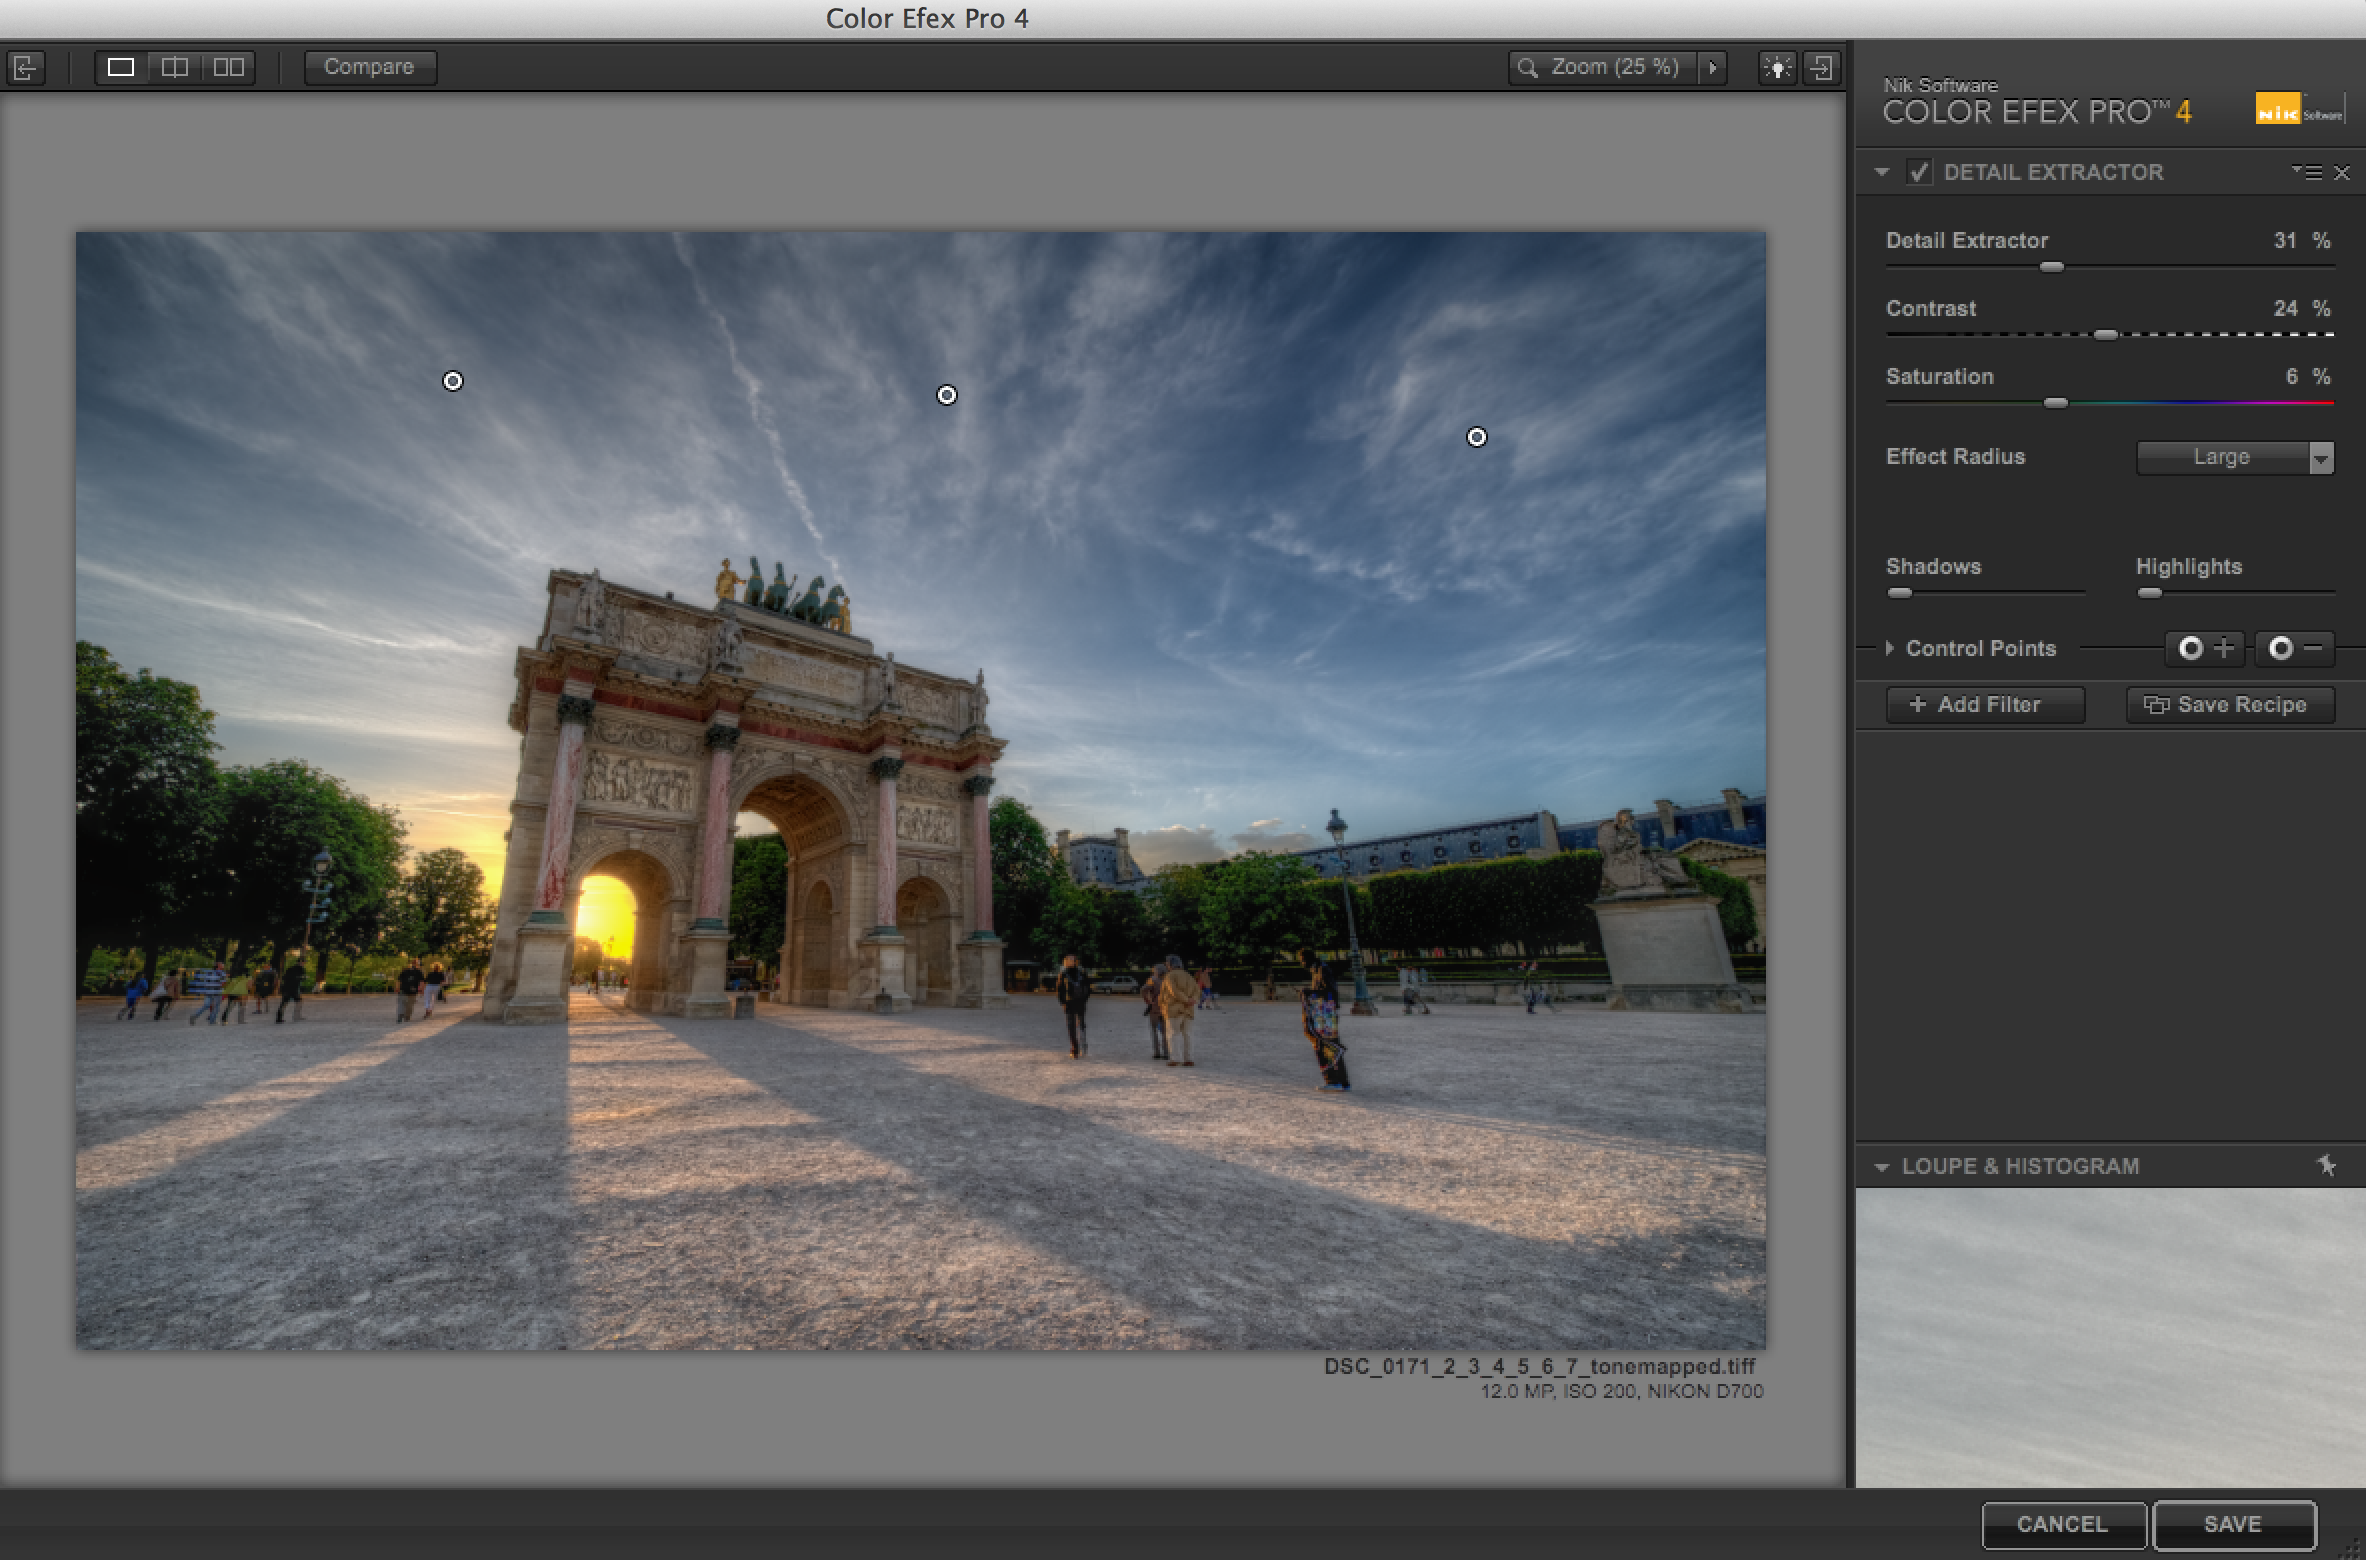Click the Shadows slider handle
The width and height of the screenshot is (2366, 1560).
(x=1899, y=593)
